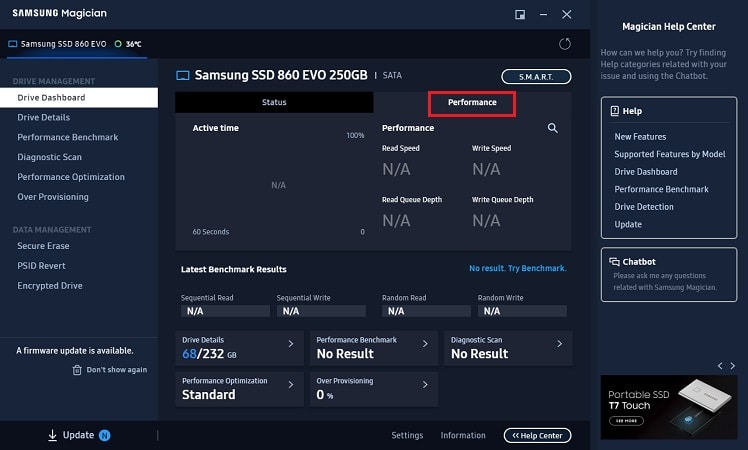
Task: Open Supported Features by Model help topic
Action: [x=670, y=154]
